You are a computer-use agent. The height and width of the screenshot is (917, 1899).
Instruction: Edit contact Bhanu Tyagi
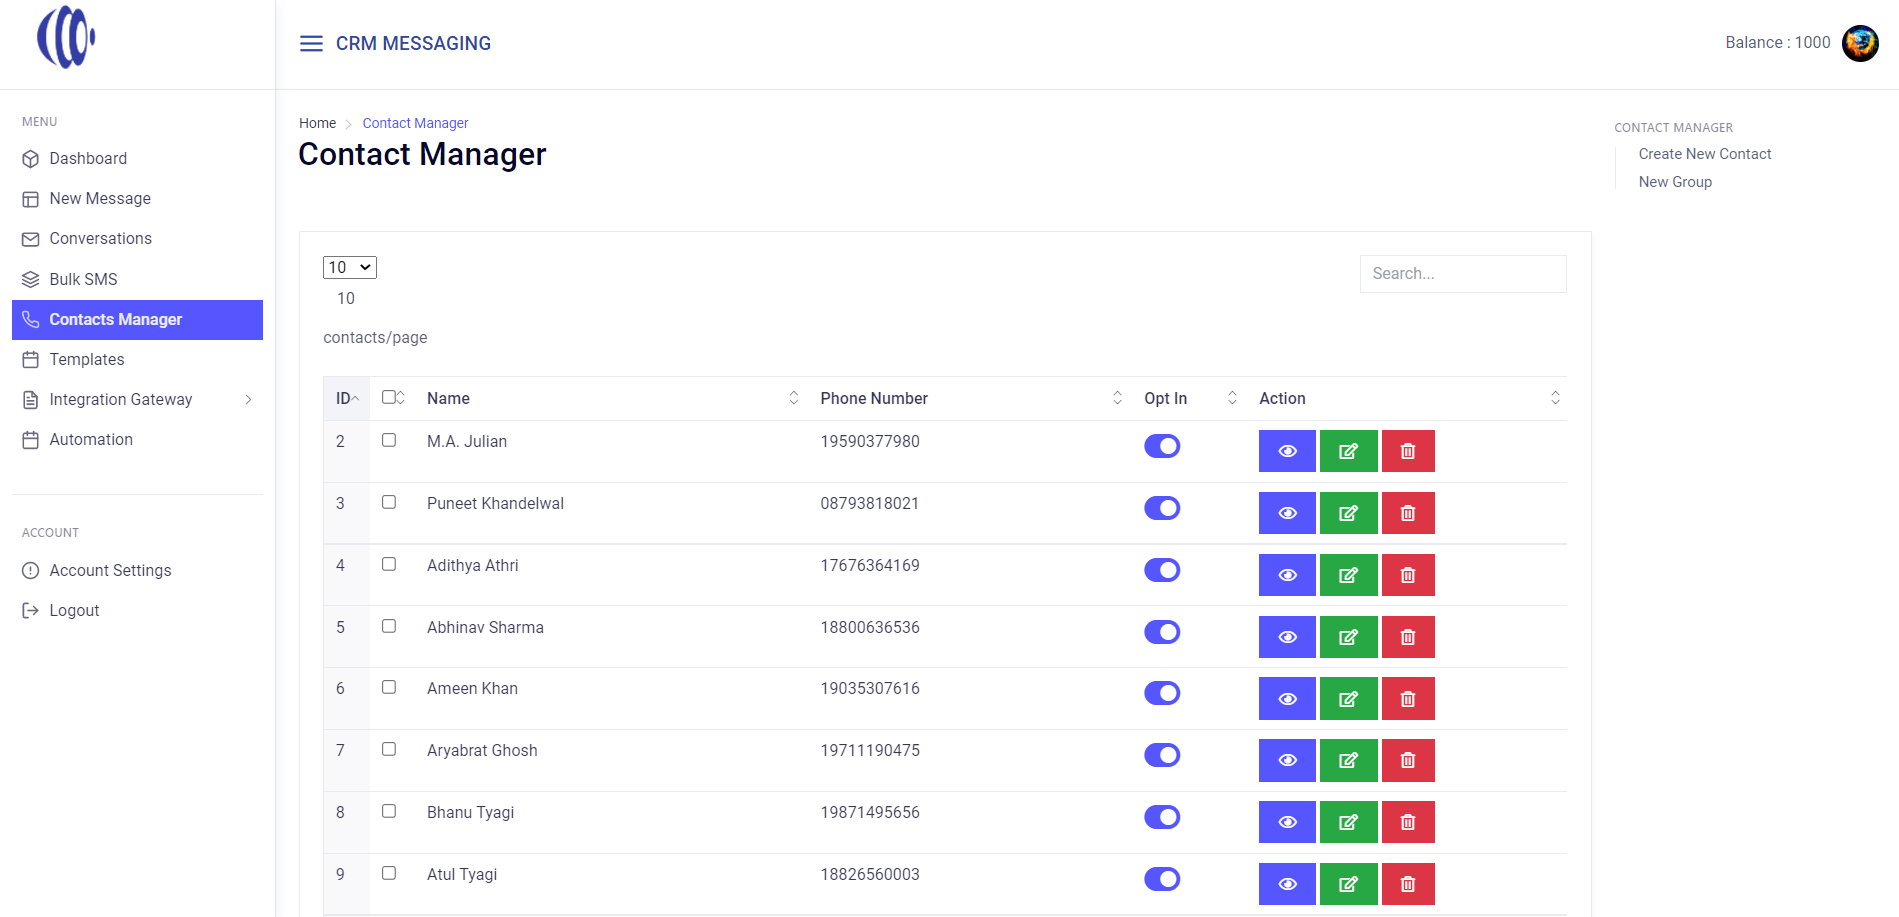[x=1348, y=822]
